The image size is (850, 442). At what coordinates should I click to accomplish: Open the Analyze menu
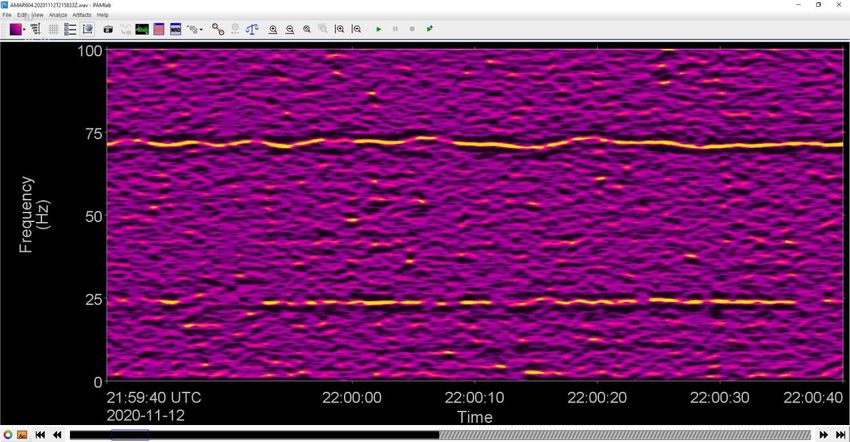pos(58,15)
